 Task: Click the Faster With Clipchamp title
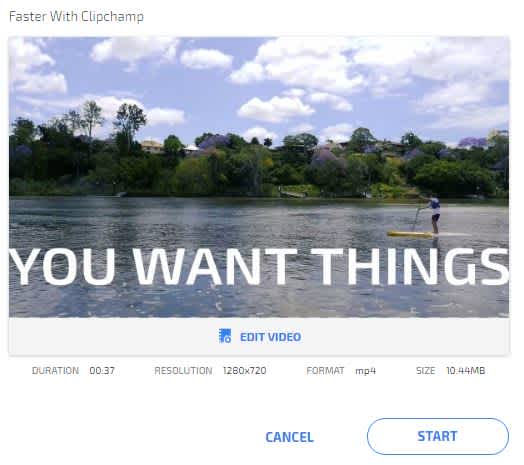[76, 16]
